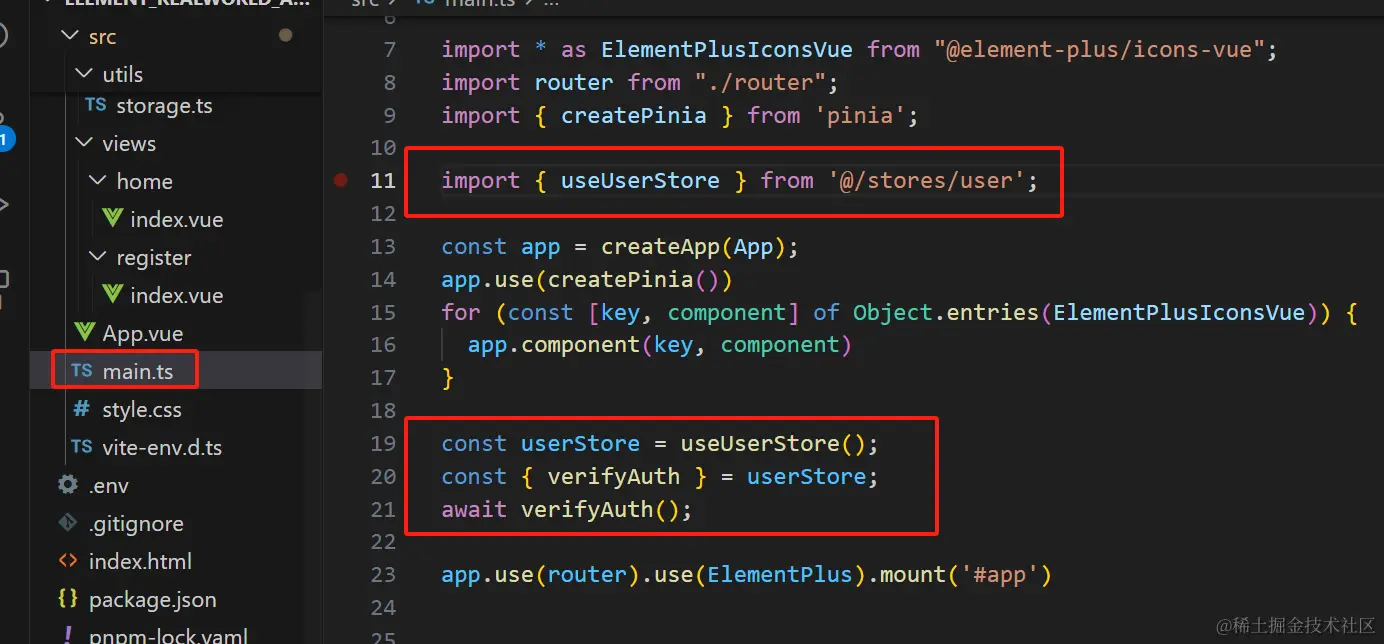Click the gear icon beside .env
This screenshot has width=1384, height=644.
[x=68, y=484]
